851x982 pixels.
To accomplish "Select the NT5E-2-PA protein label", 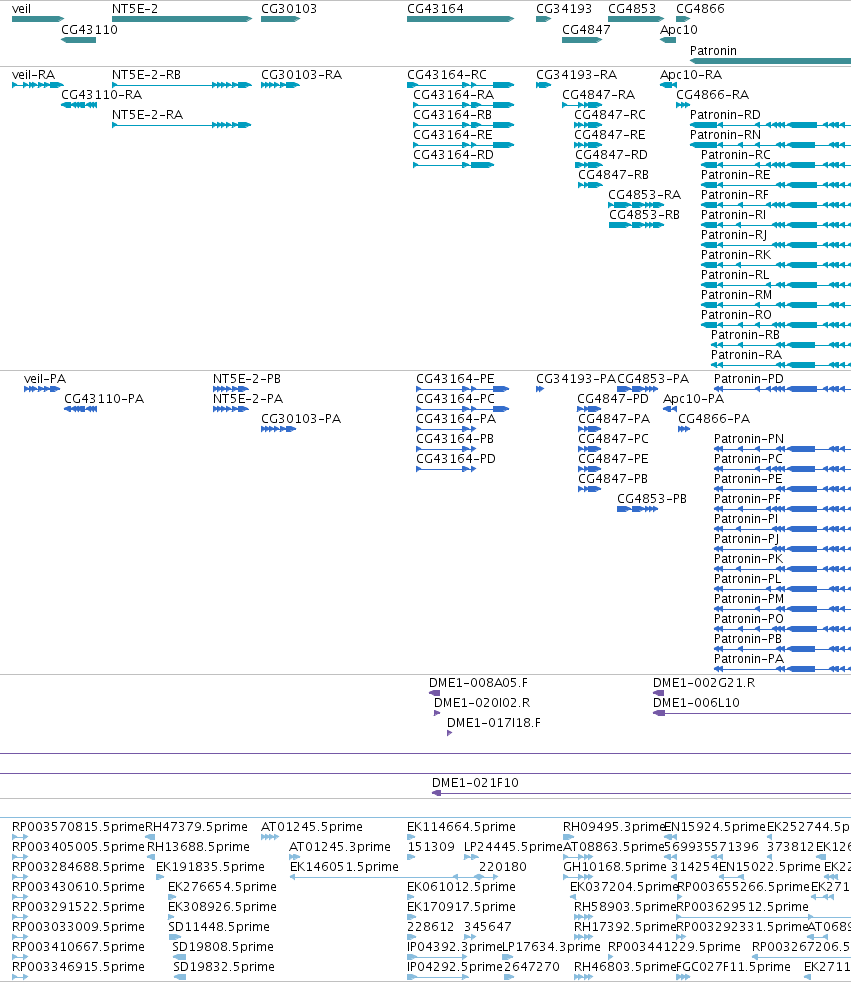I will [248, 399].
